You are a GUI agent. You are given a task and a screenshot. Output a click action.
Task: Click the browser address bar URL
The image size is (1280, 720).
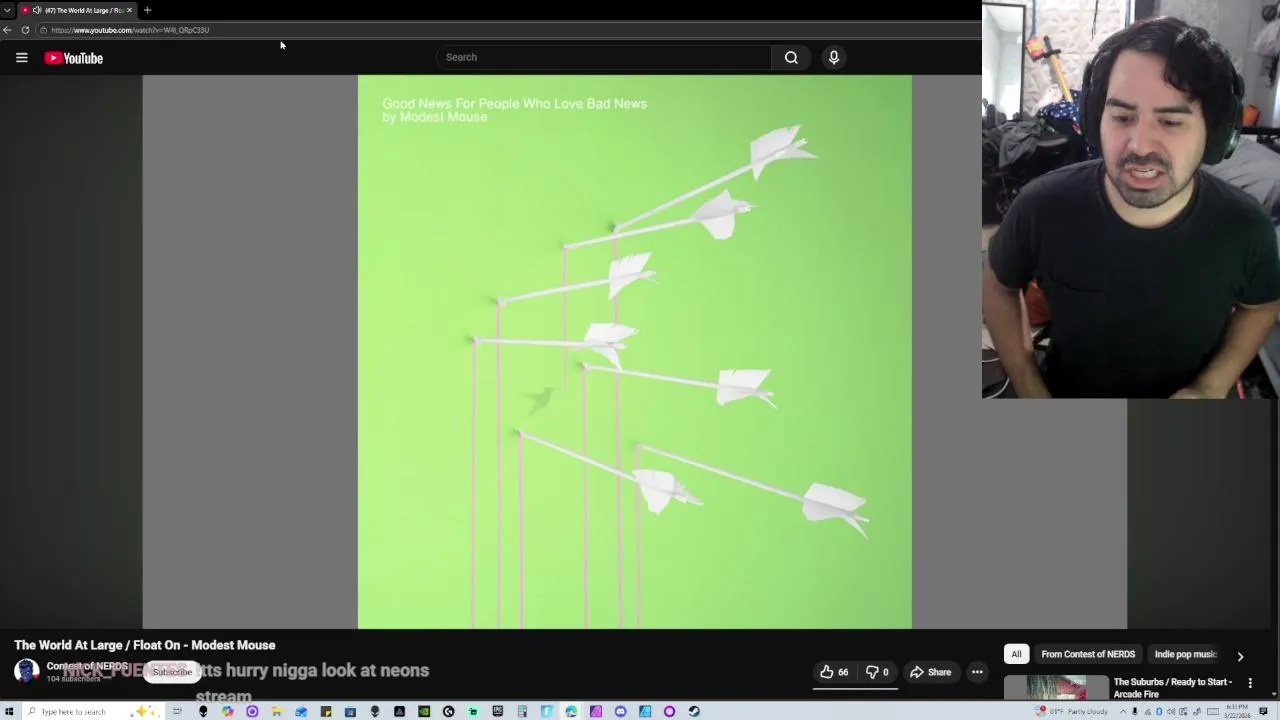click(x=130, y=30)
